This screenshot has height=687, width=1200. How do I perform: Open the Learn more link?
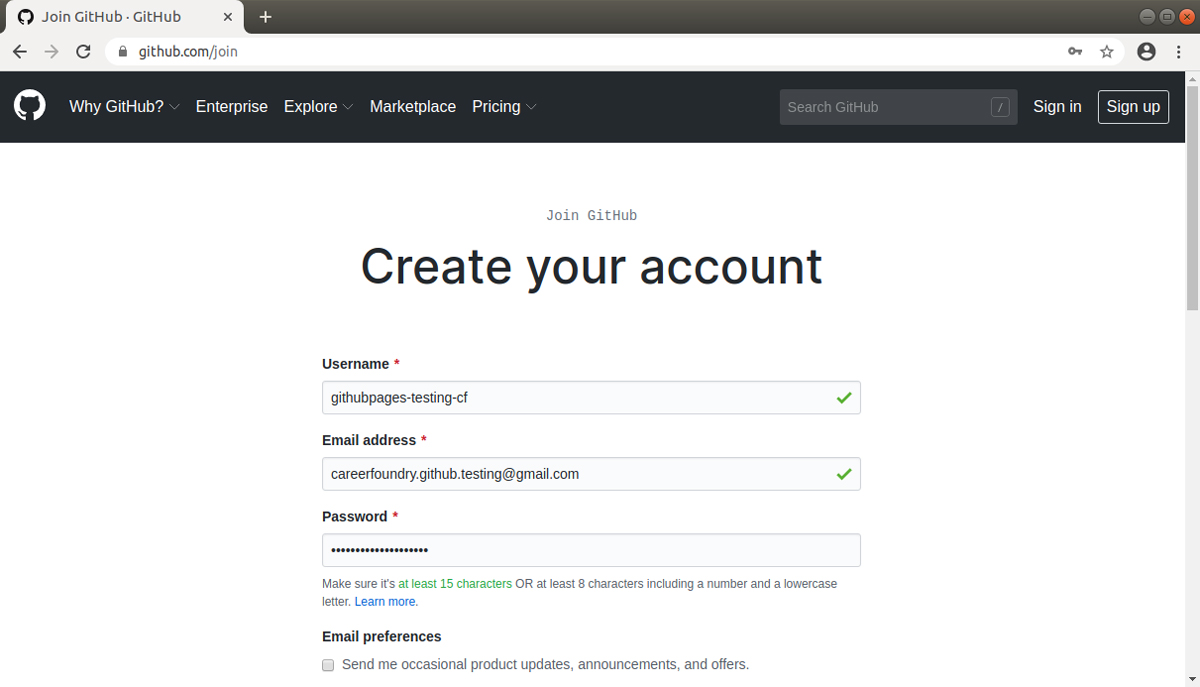[x=385, y=601]
